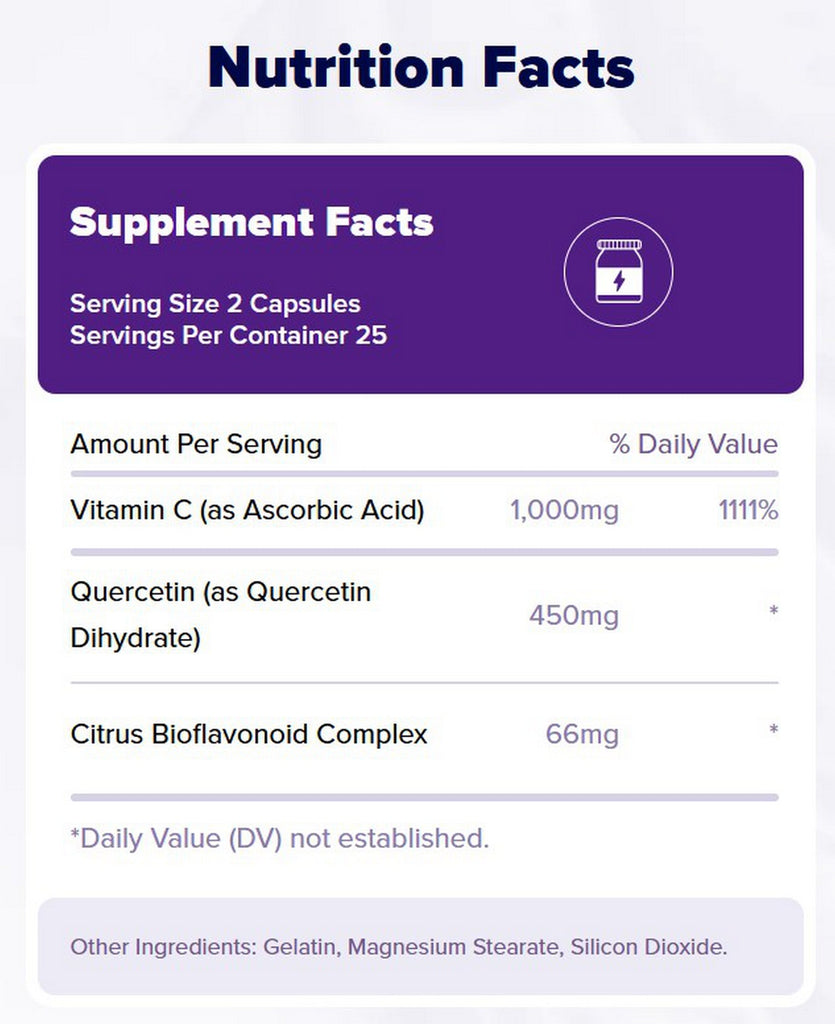The image size is (835, 1024).
Task: Click the asterisk in the Citrus Bioflavonoid row
Action: 773,730
